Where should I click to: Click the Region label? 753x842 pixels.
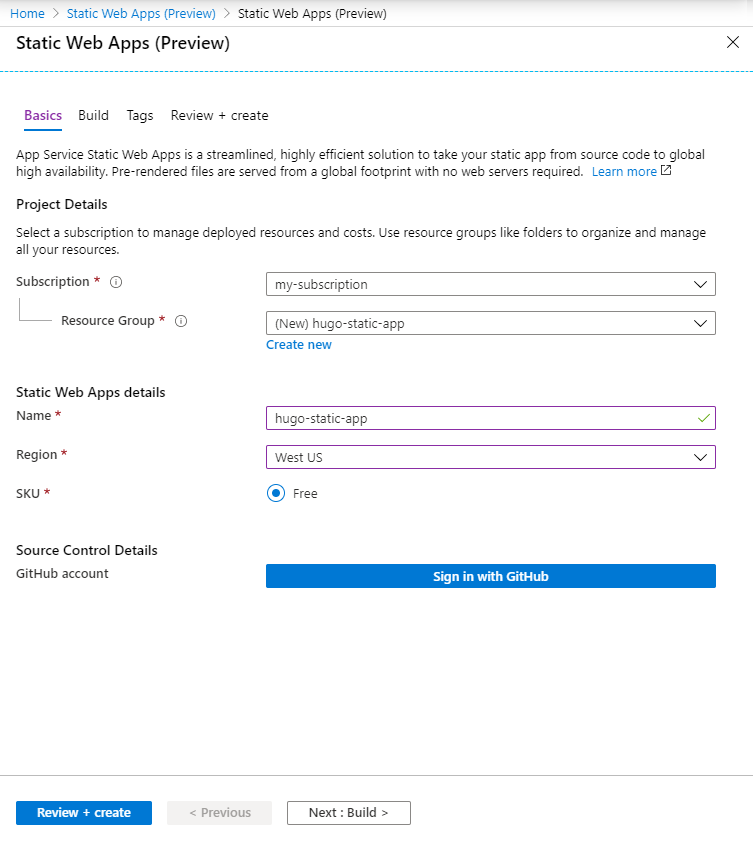coord(37,455)
